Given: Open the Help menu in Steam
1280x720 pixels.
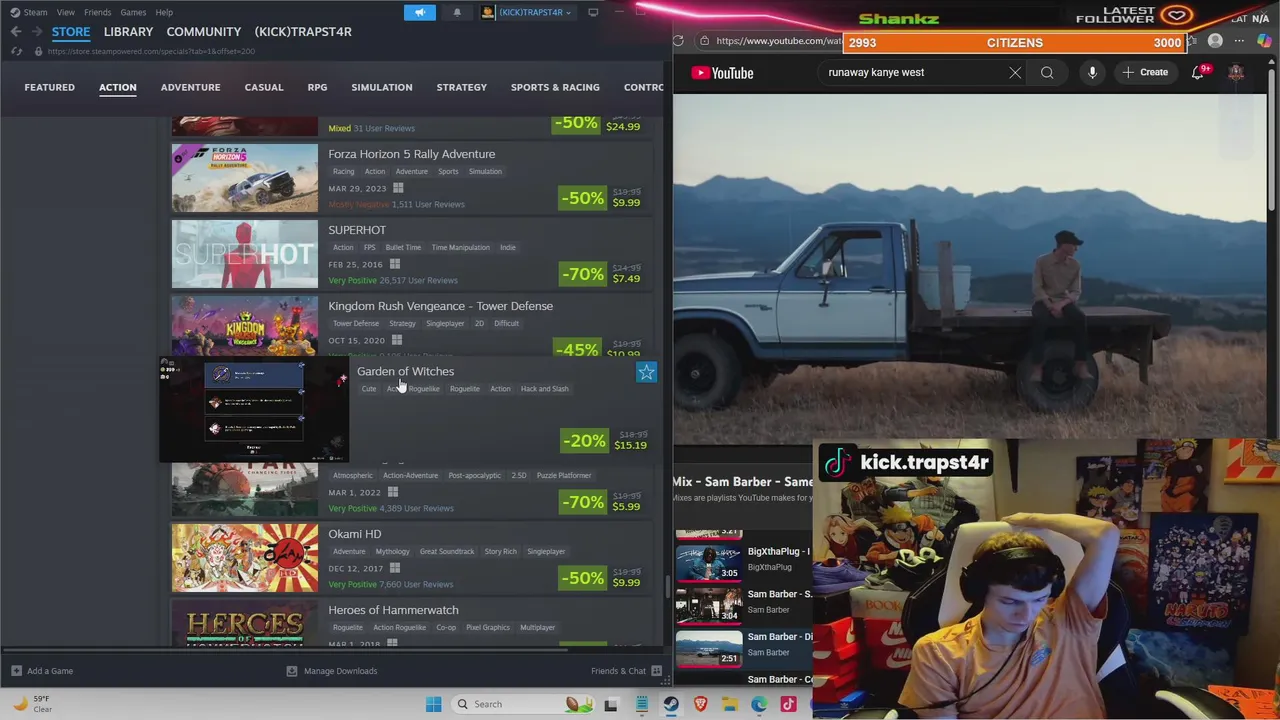Looking at the screenshot, I should [x=164, y=12].
